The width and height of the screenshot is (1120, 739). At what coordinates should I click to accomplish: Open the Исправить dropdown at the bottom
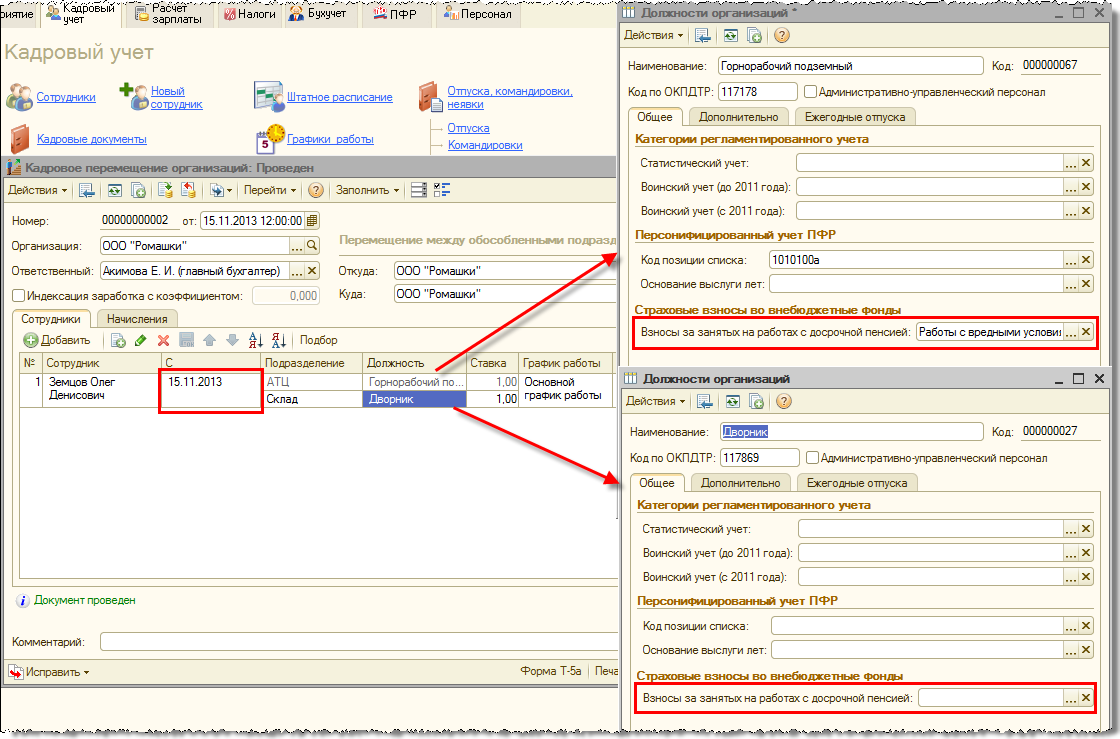click(x=49, y=672)
